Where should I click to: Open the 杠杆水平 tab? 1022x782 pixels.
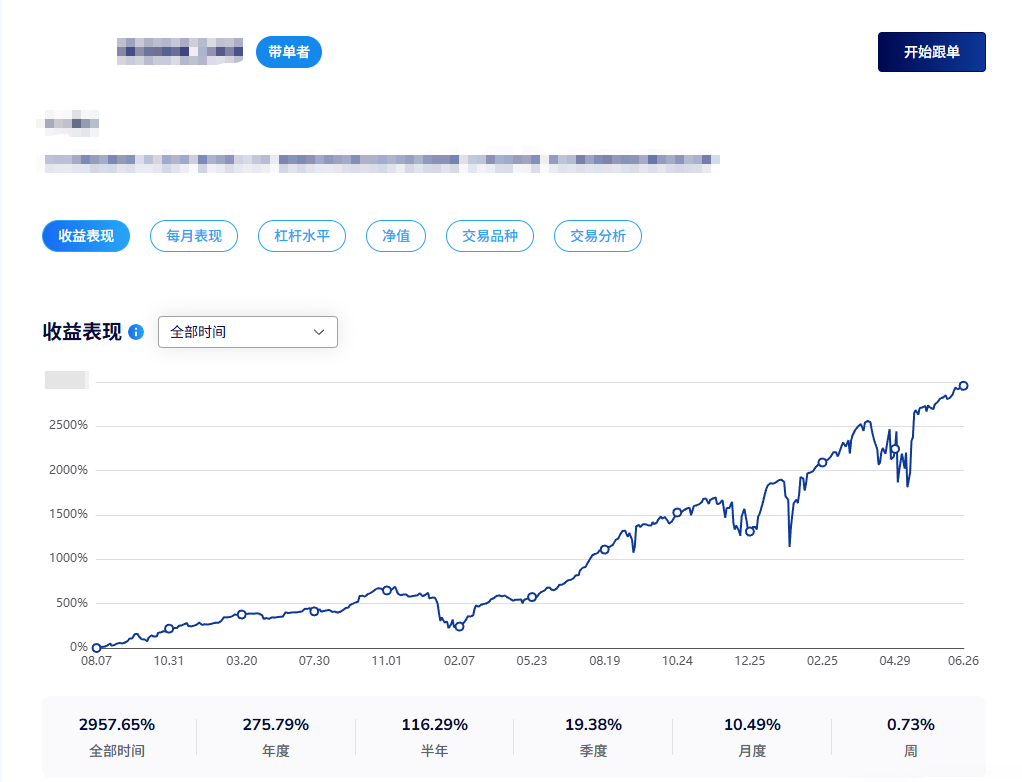point(302,236)
